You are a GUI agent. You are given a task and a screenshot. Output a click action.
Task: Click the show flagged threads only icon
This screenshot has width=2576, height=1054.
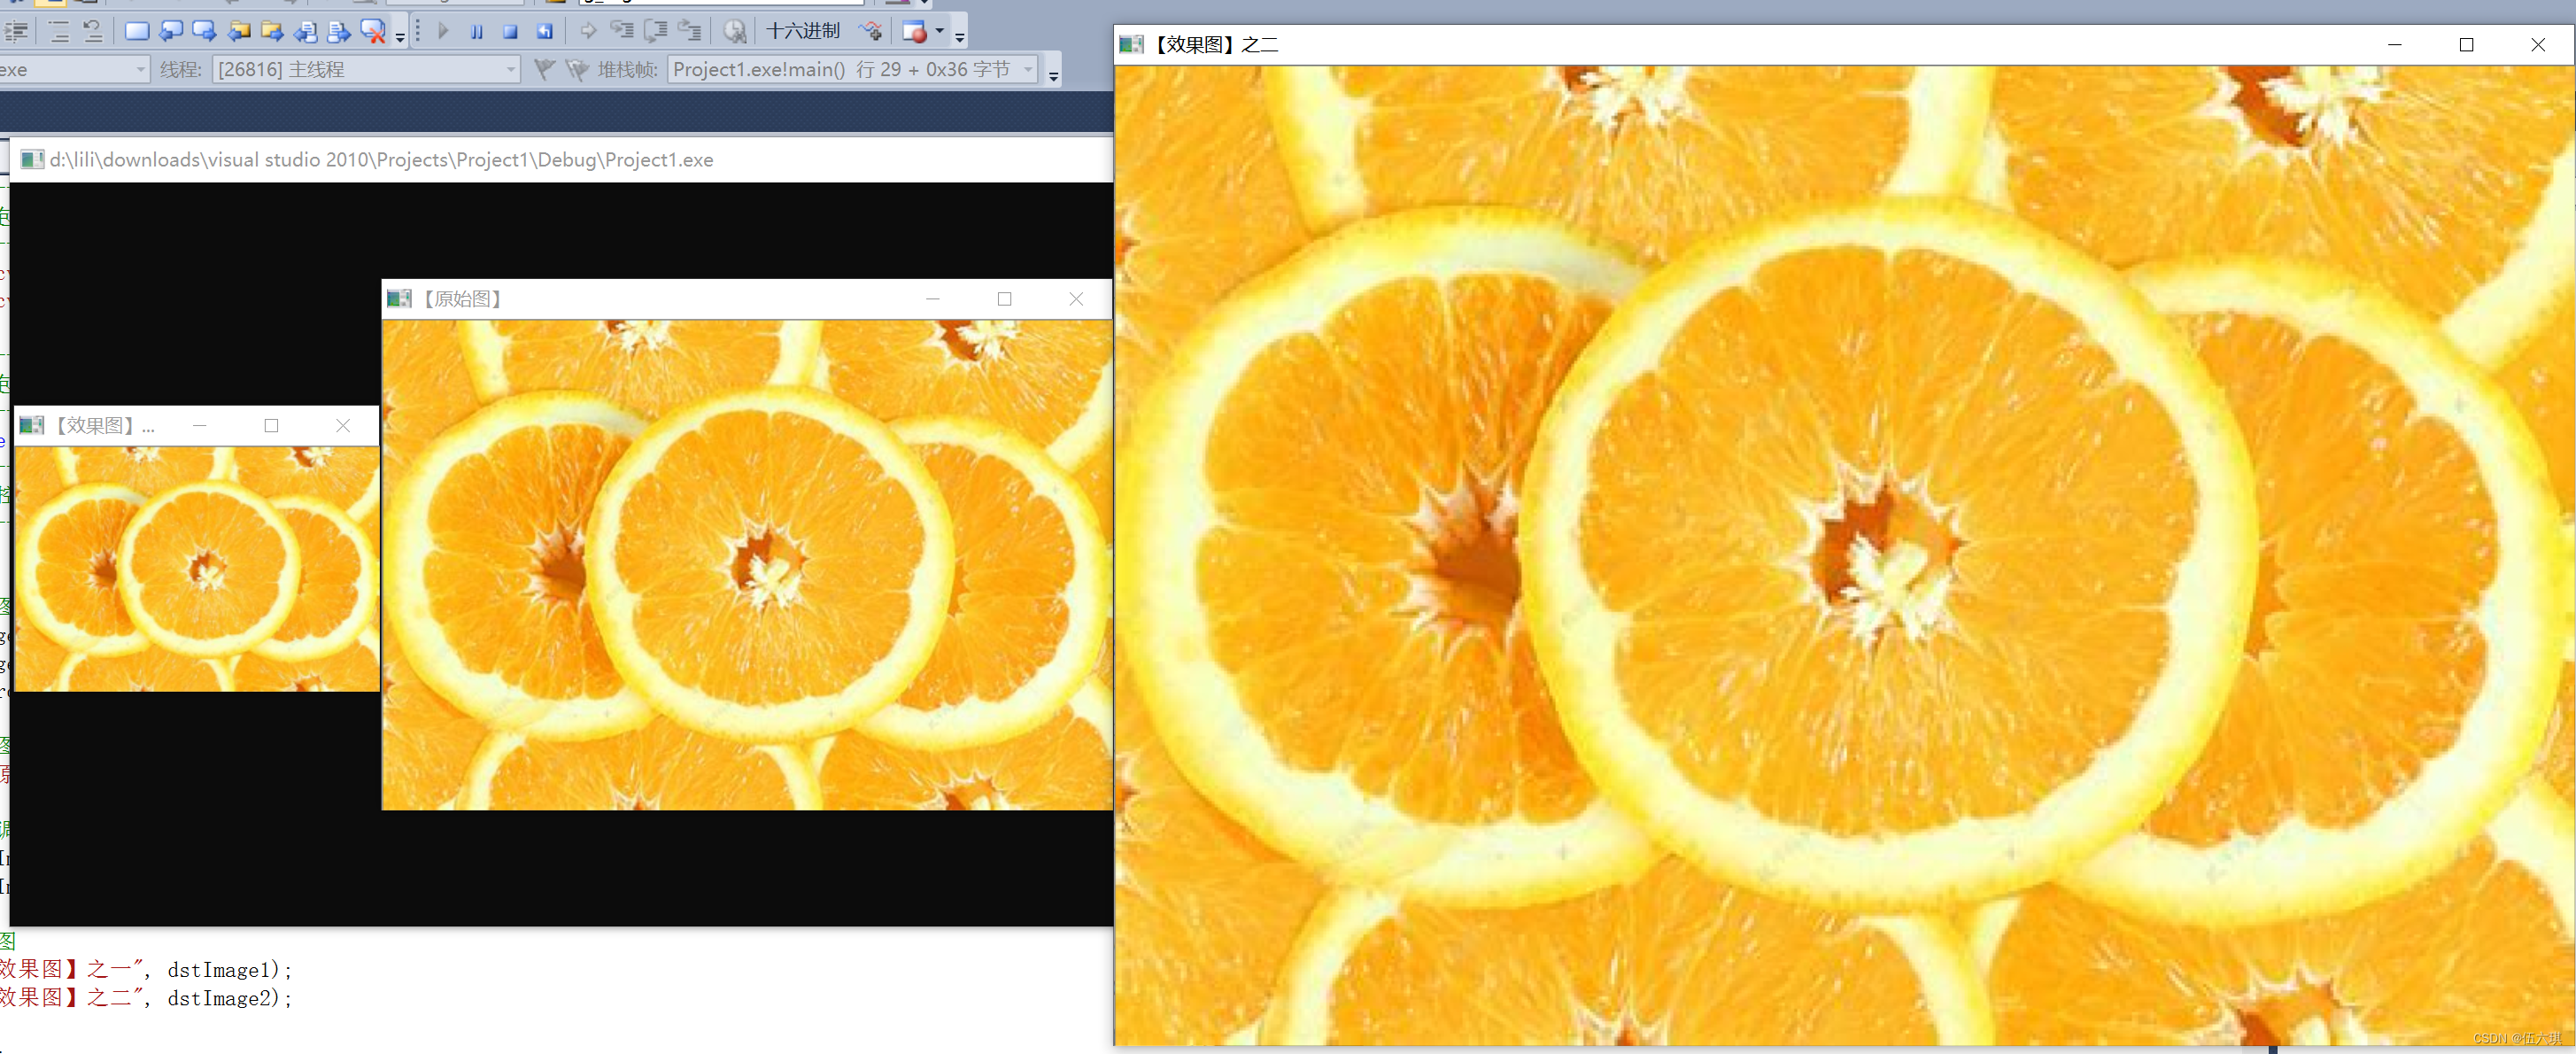[577, 69]
